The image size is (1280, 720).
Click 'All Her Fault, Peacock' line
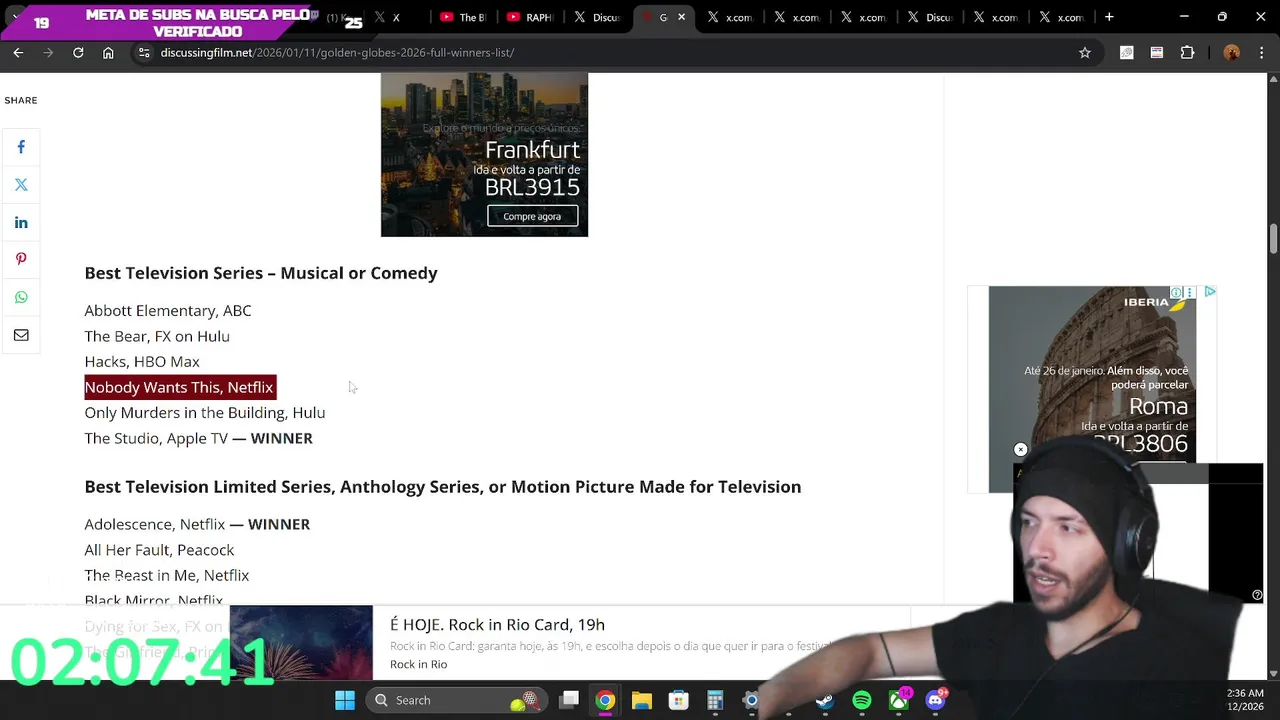[x=159, y=550]
